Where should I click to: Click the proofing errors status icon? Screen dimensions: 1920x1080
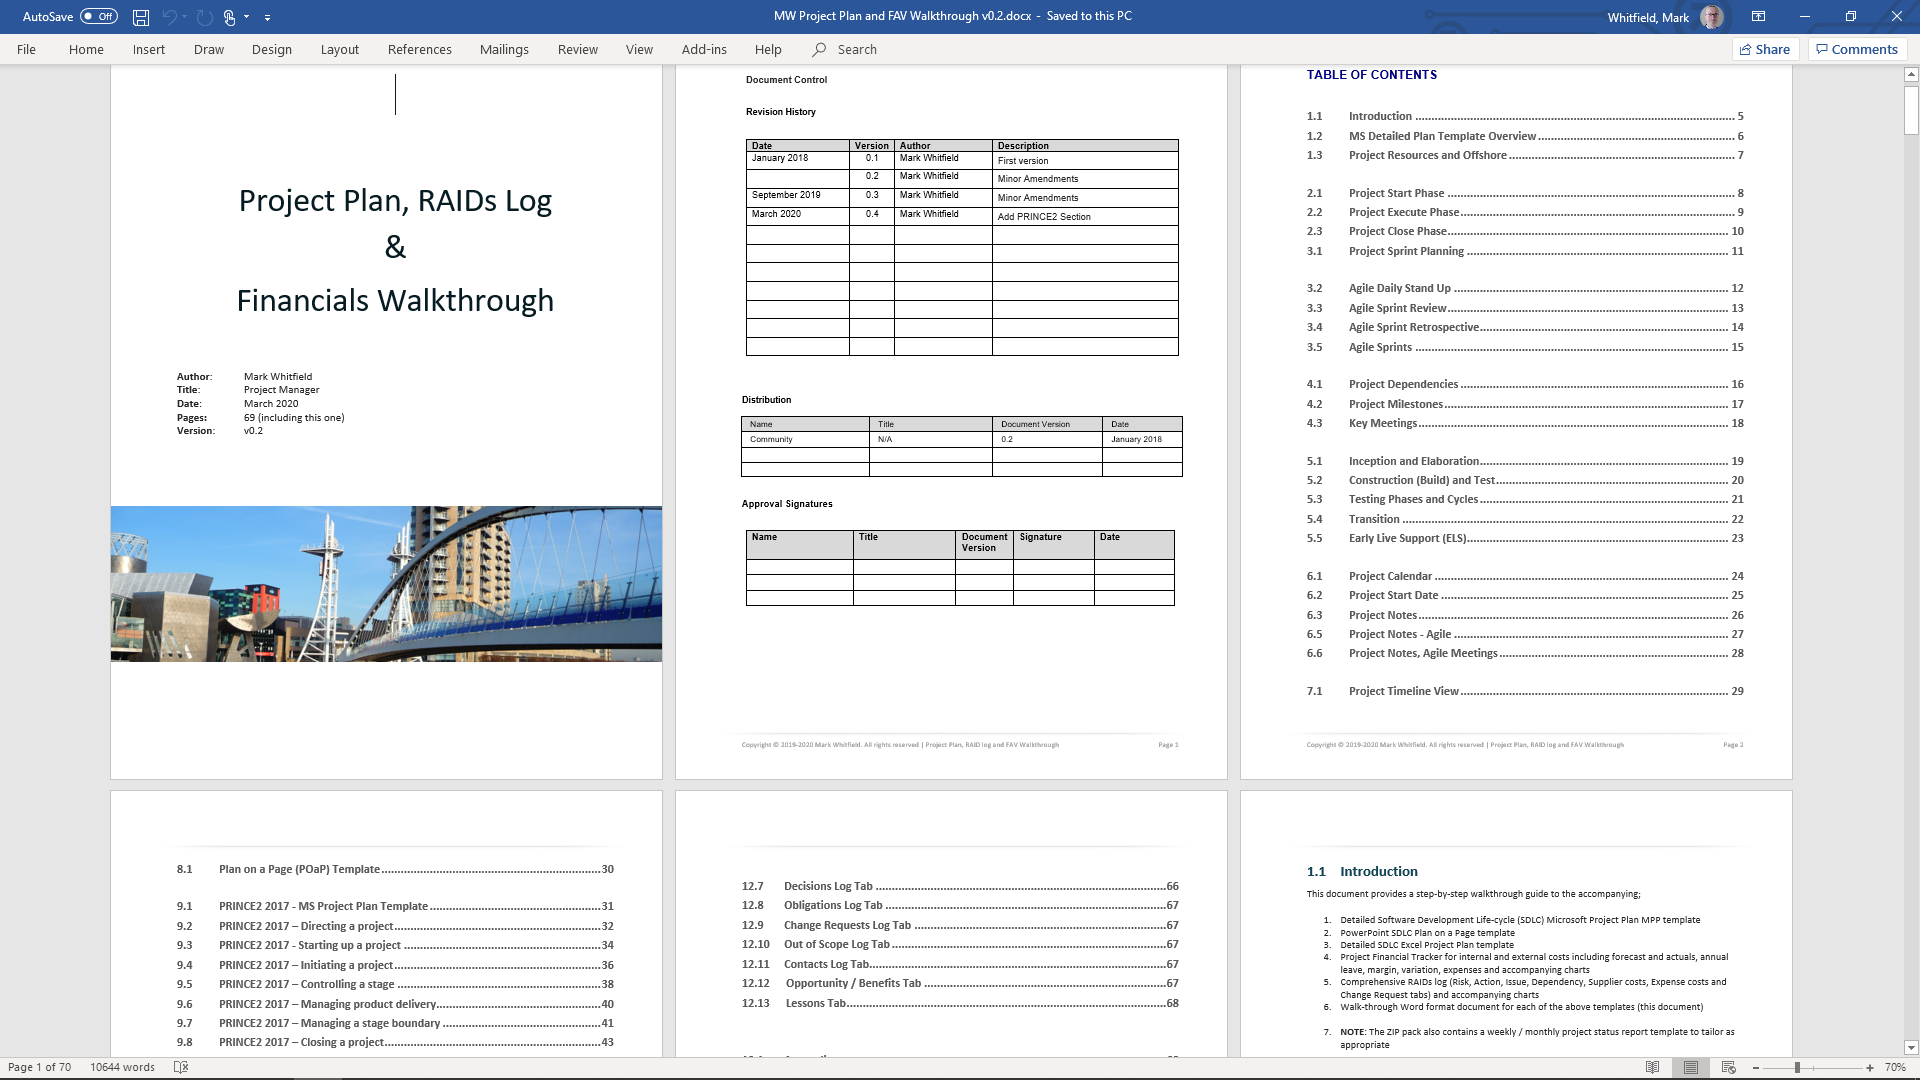(181, 1067)
